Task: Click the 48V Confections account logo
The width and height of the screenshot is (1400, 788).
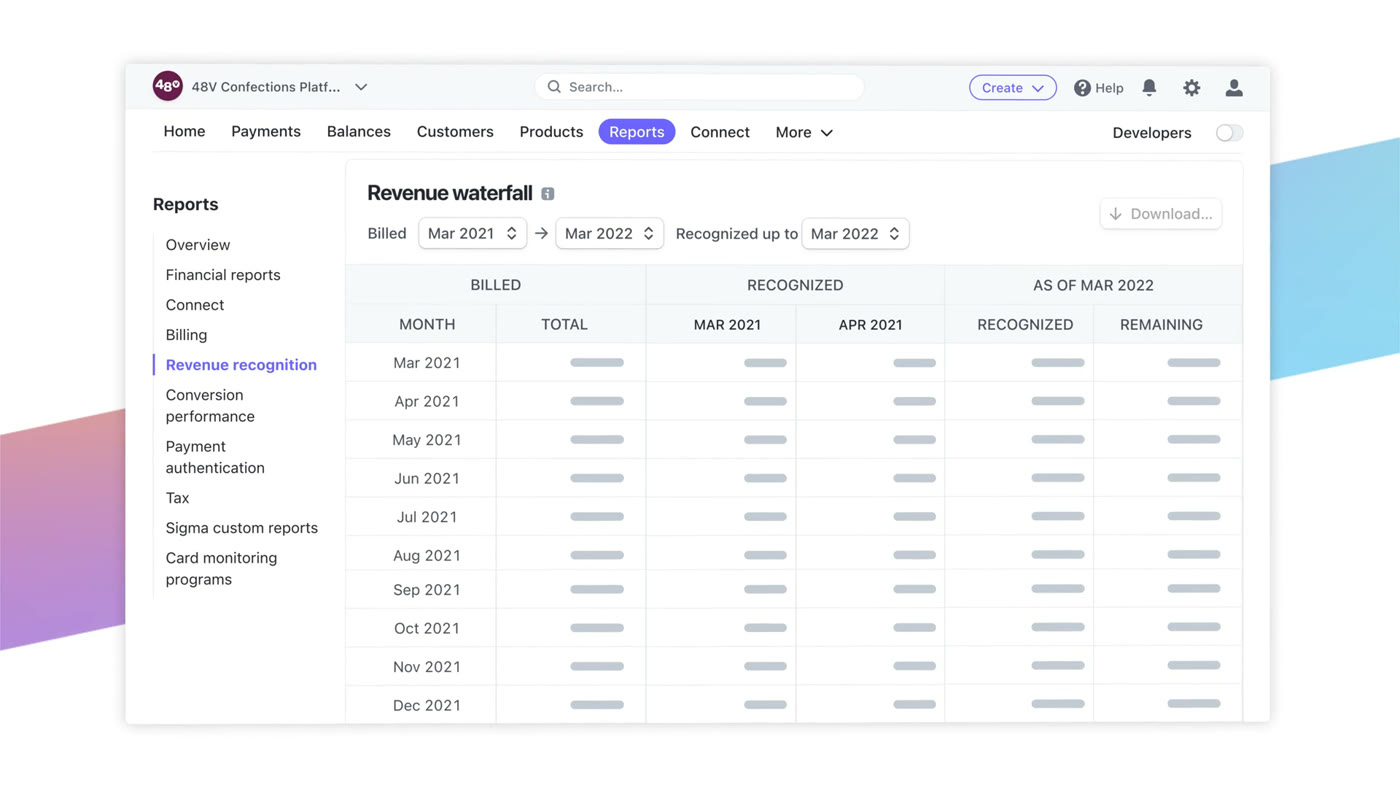Action: click(x=167, y=86)
